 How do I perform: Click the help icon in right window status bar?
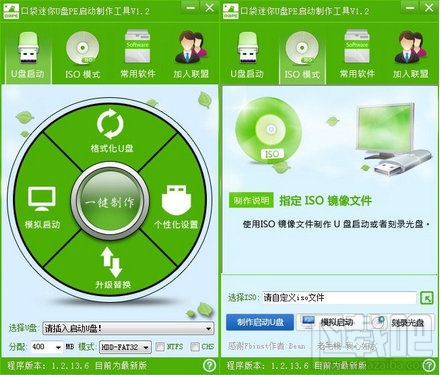tap(429, 365)
